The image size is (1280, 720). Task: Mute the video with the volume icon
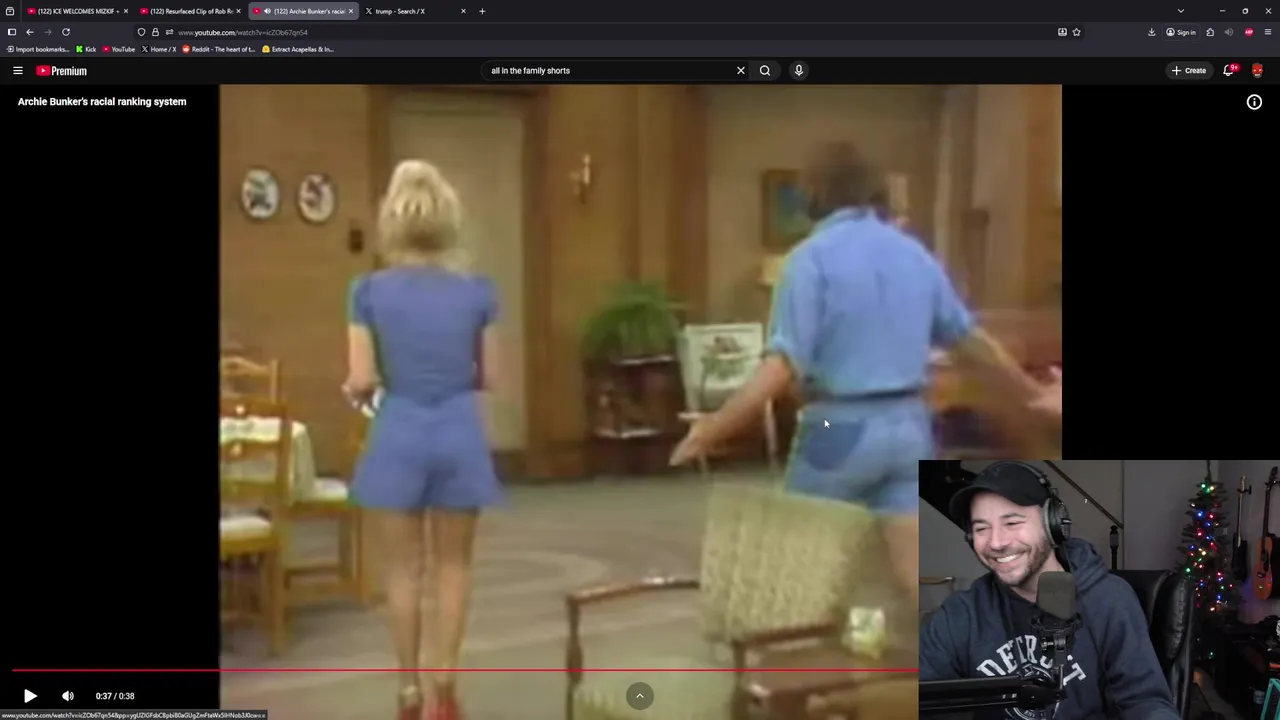(x=68, y=696)
